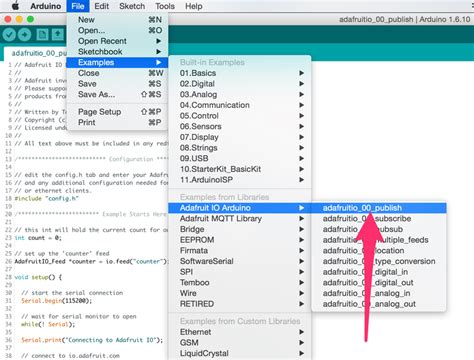Expand the 07.Display examples
The width and height of the screenshot is (474, 360).
click(x=240, y=137)
